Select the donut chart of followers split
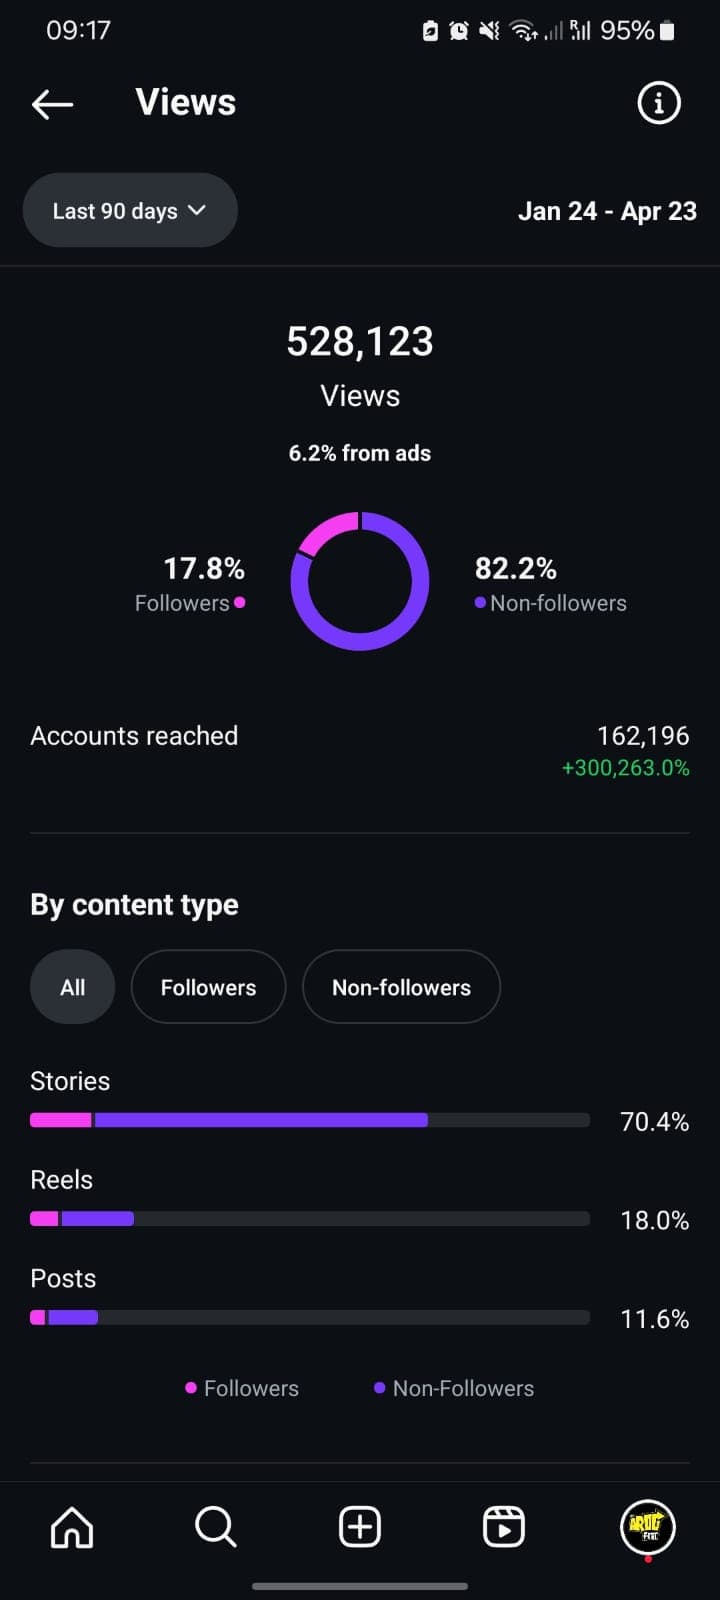Viewport: 720px width, 1600px height. [360, 581]
